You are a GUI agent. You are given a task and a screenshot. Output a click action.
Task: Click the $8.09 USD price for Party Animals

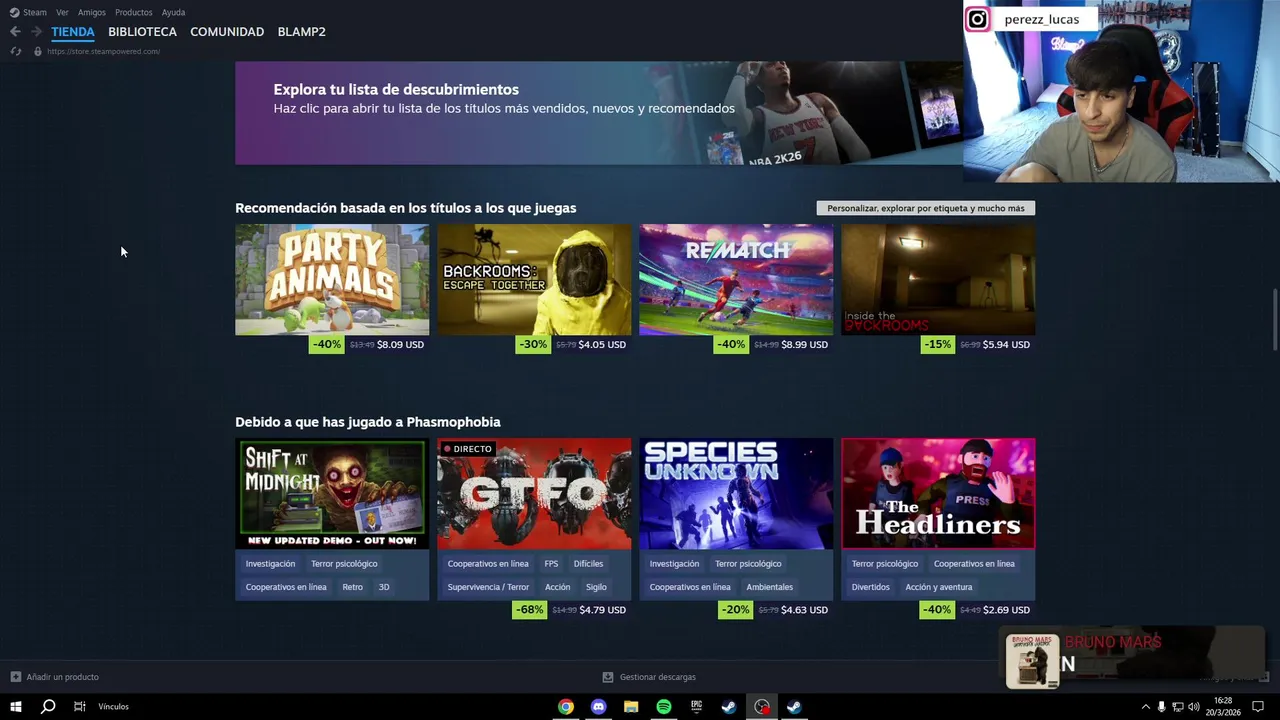tap(400, 344)
